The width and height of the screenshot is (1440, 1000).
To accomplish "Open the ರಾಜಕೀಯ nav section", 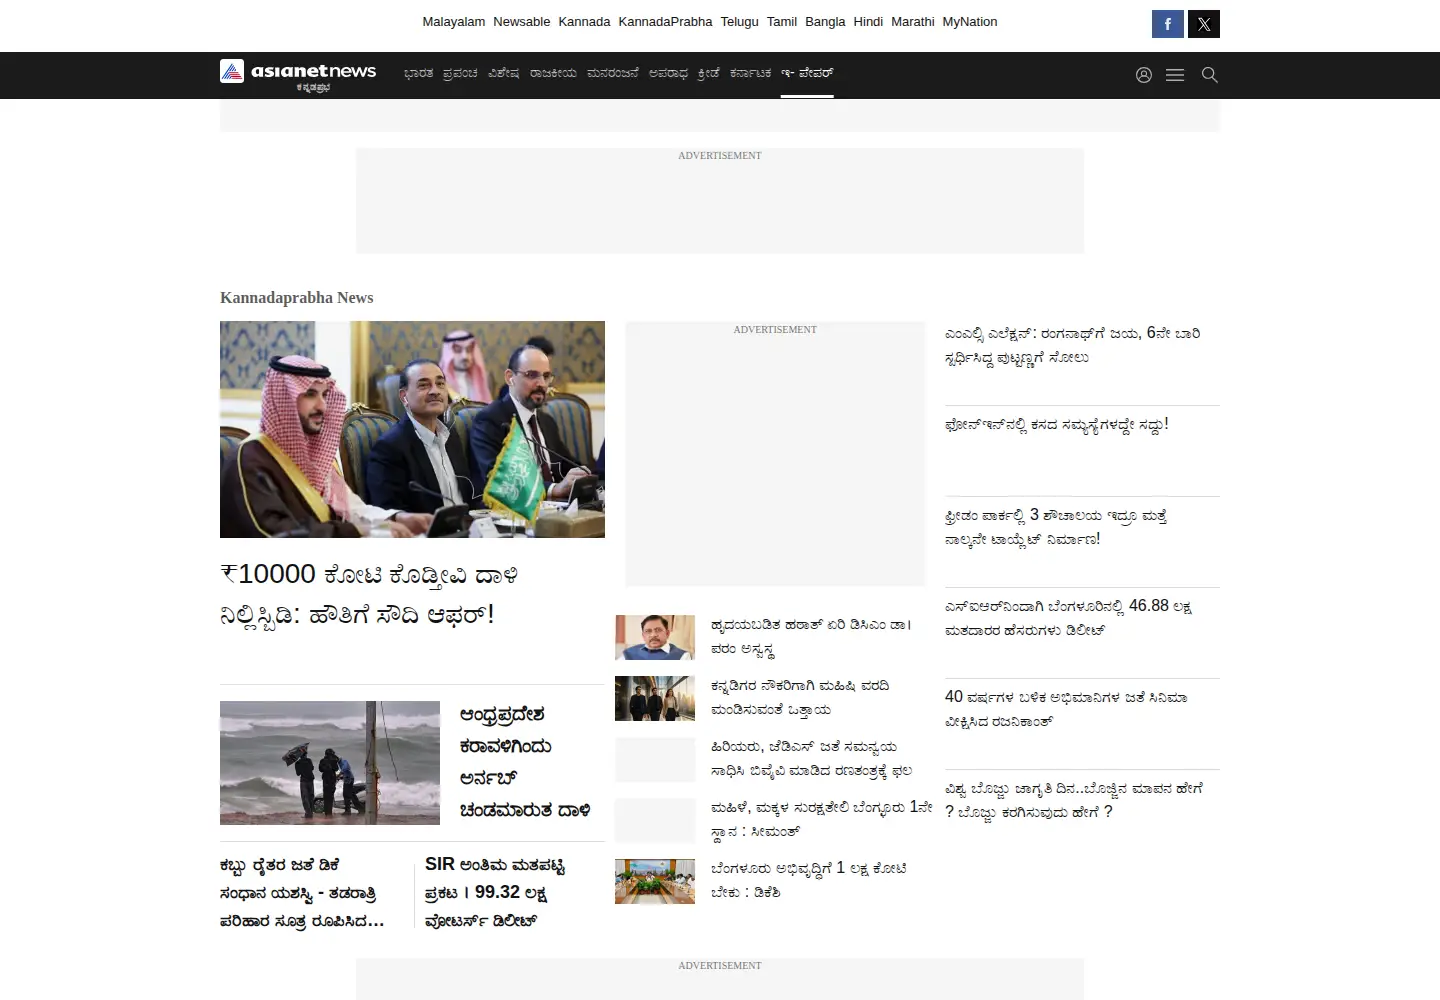I will click(x=553, y=74).
